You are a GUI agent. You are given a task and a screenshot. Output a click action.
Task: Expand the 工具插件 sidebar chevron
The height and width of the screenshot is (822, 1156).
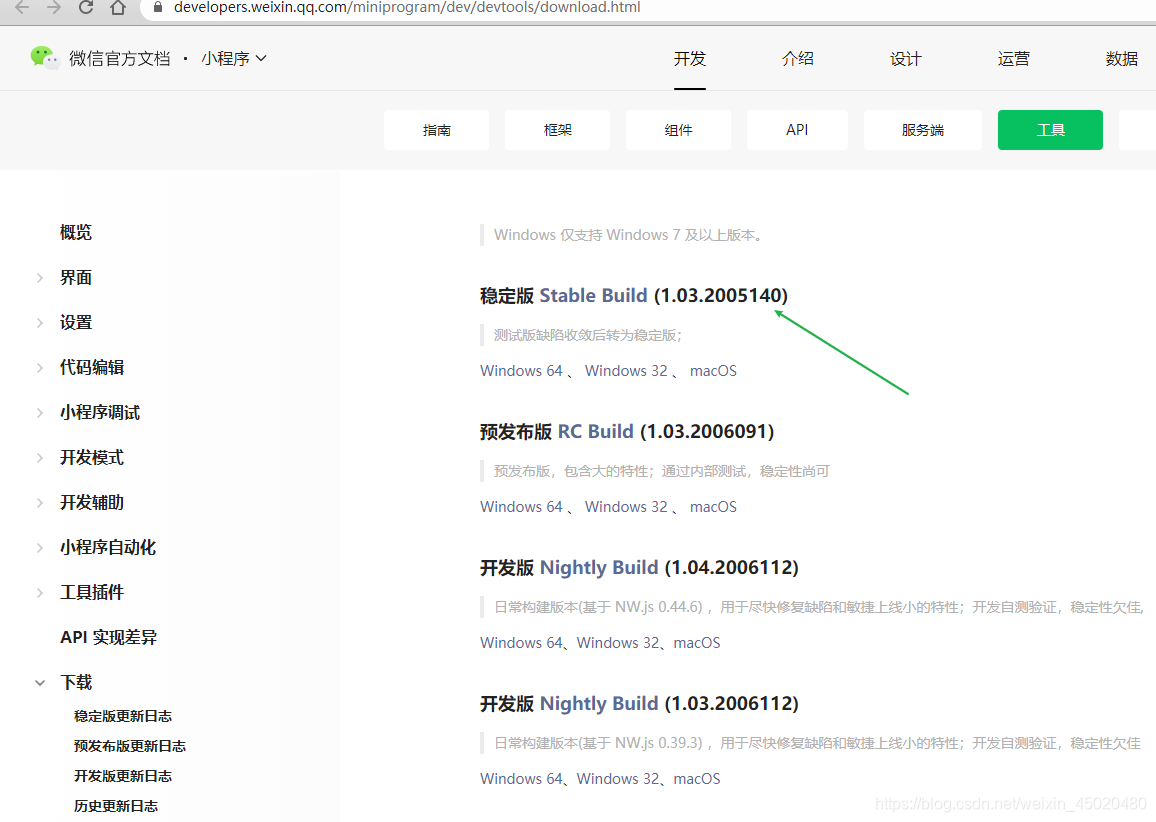coord(40,593)
